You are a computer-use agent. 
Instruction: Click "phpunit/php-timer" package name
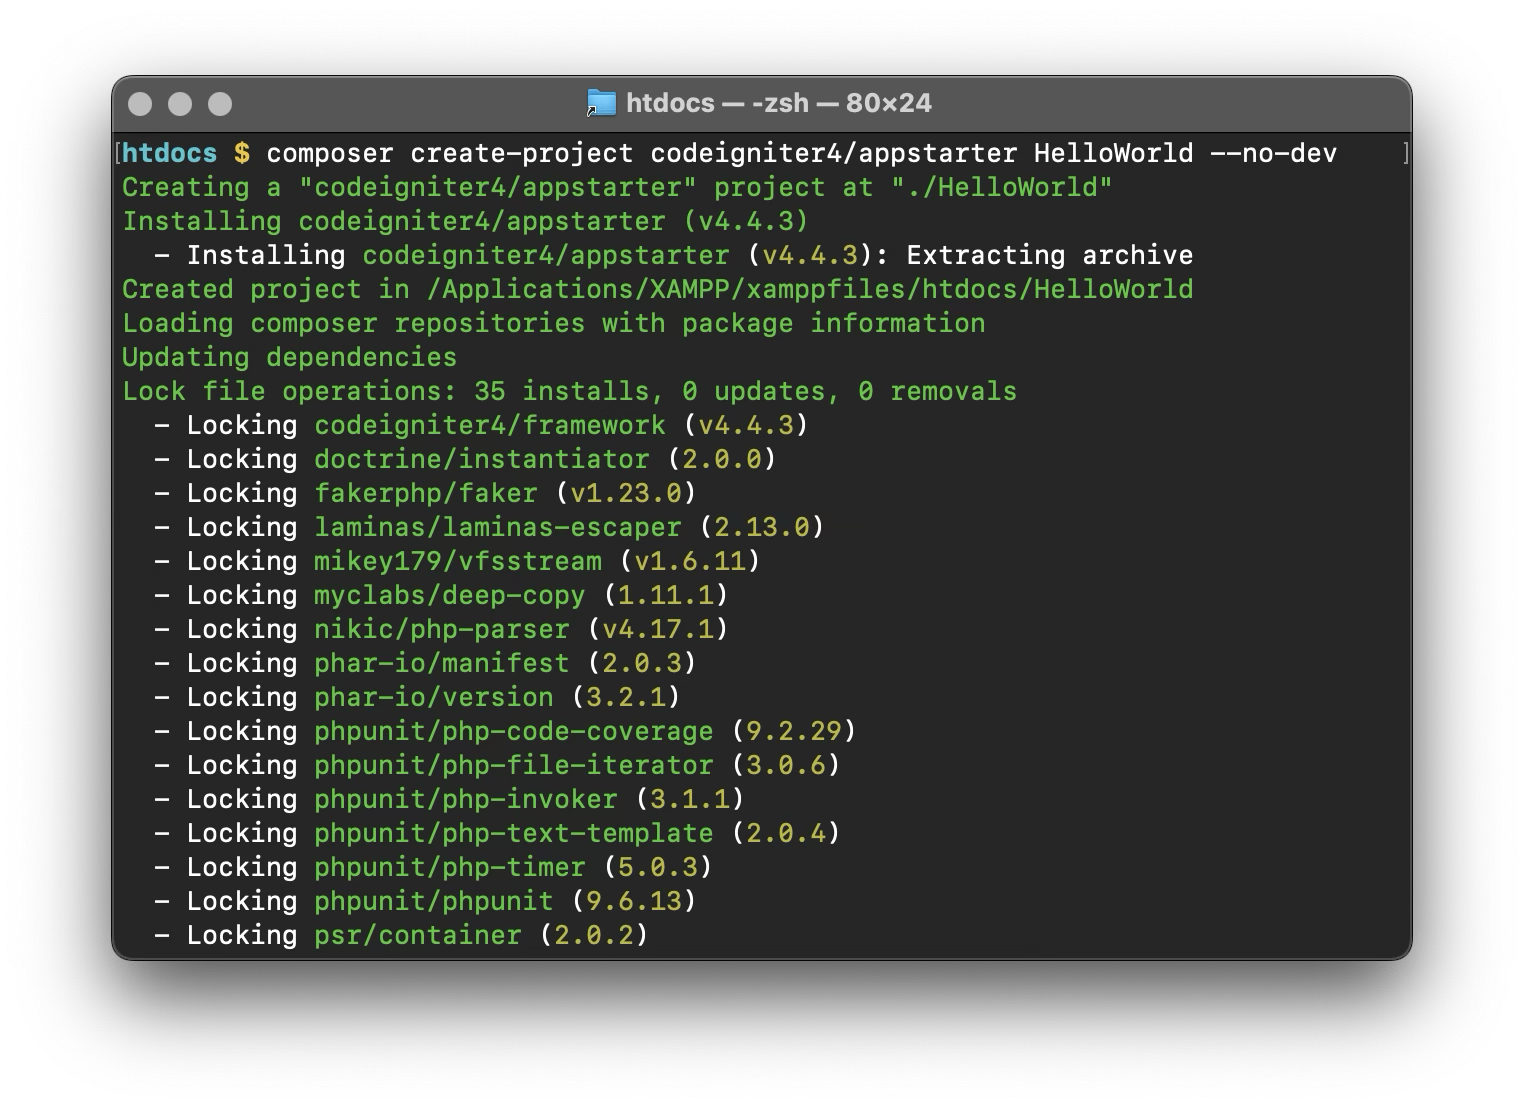click(450, 867)
